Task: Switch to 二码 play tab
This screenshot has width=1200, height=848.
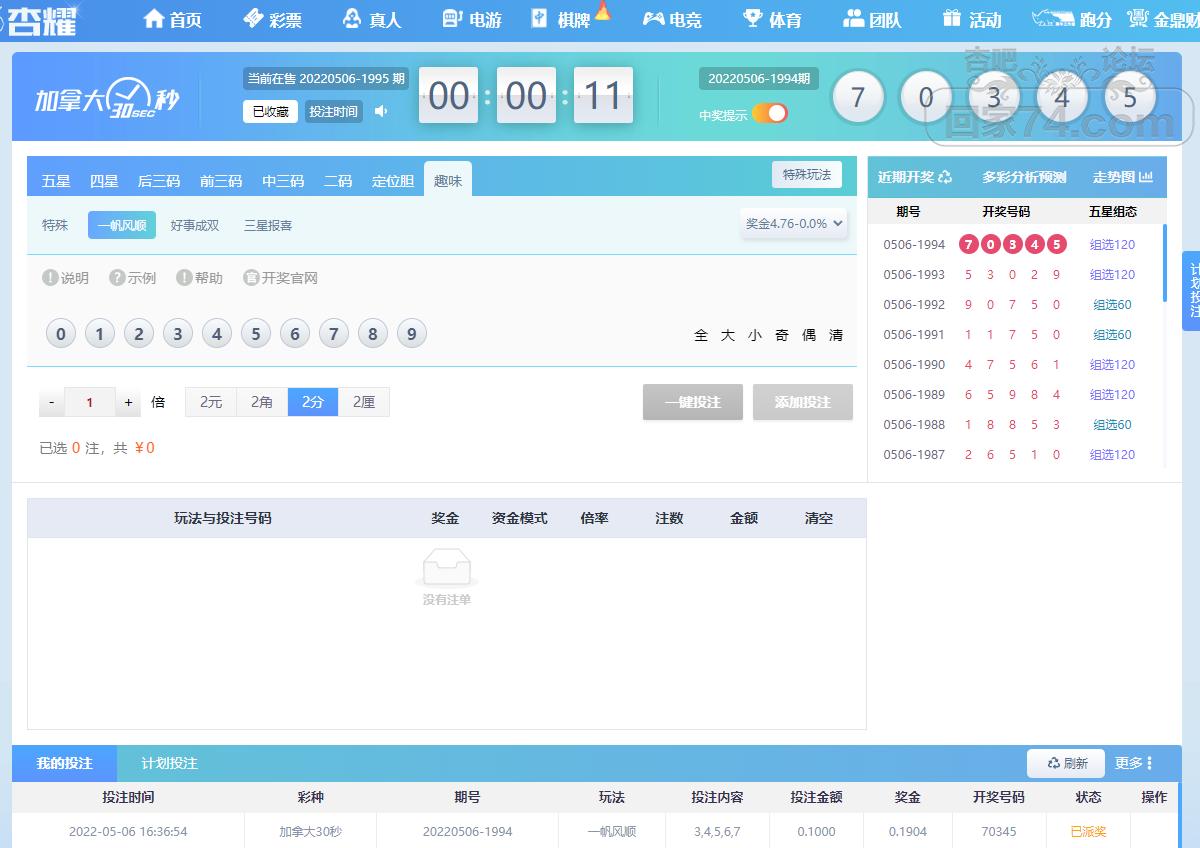Action: pyautogui.click(x=338, y=181)
